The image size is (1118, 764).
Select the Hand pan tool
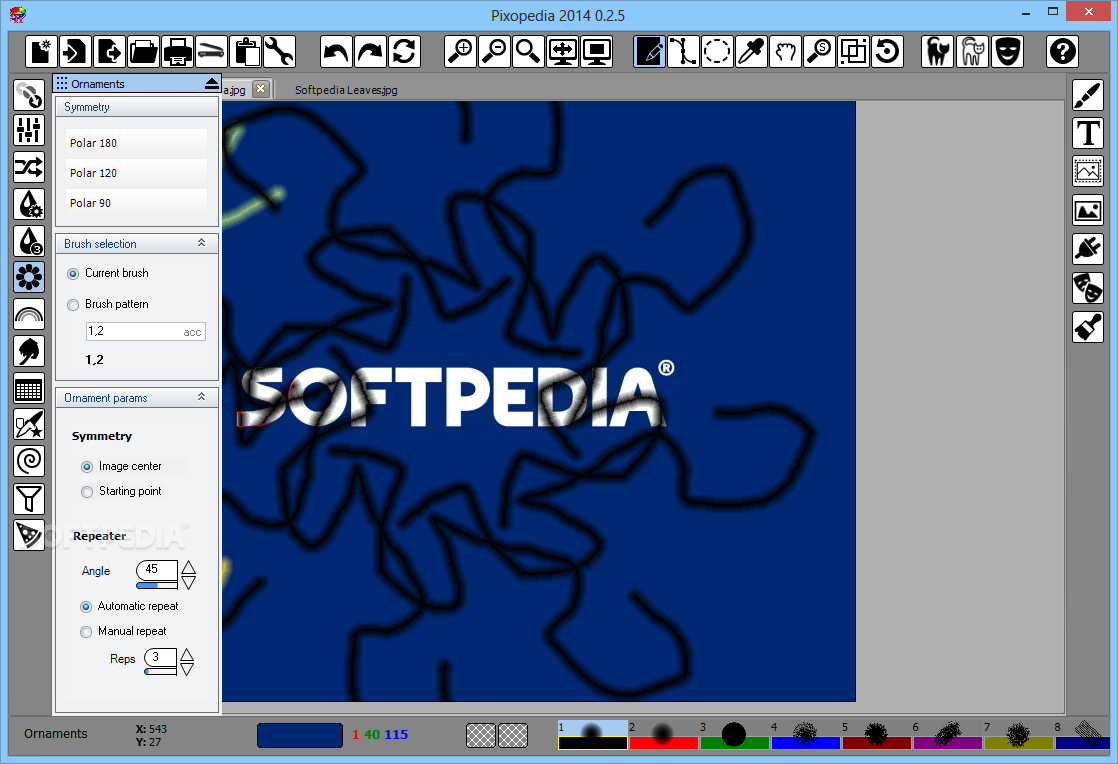(786, 51)
